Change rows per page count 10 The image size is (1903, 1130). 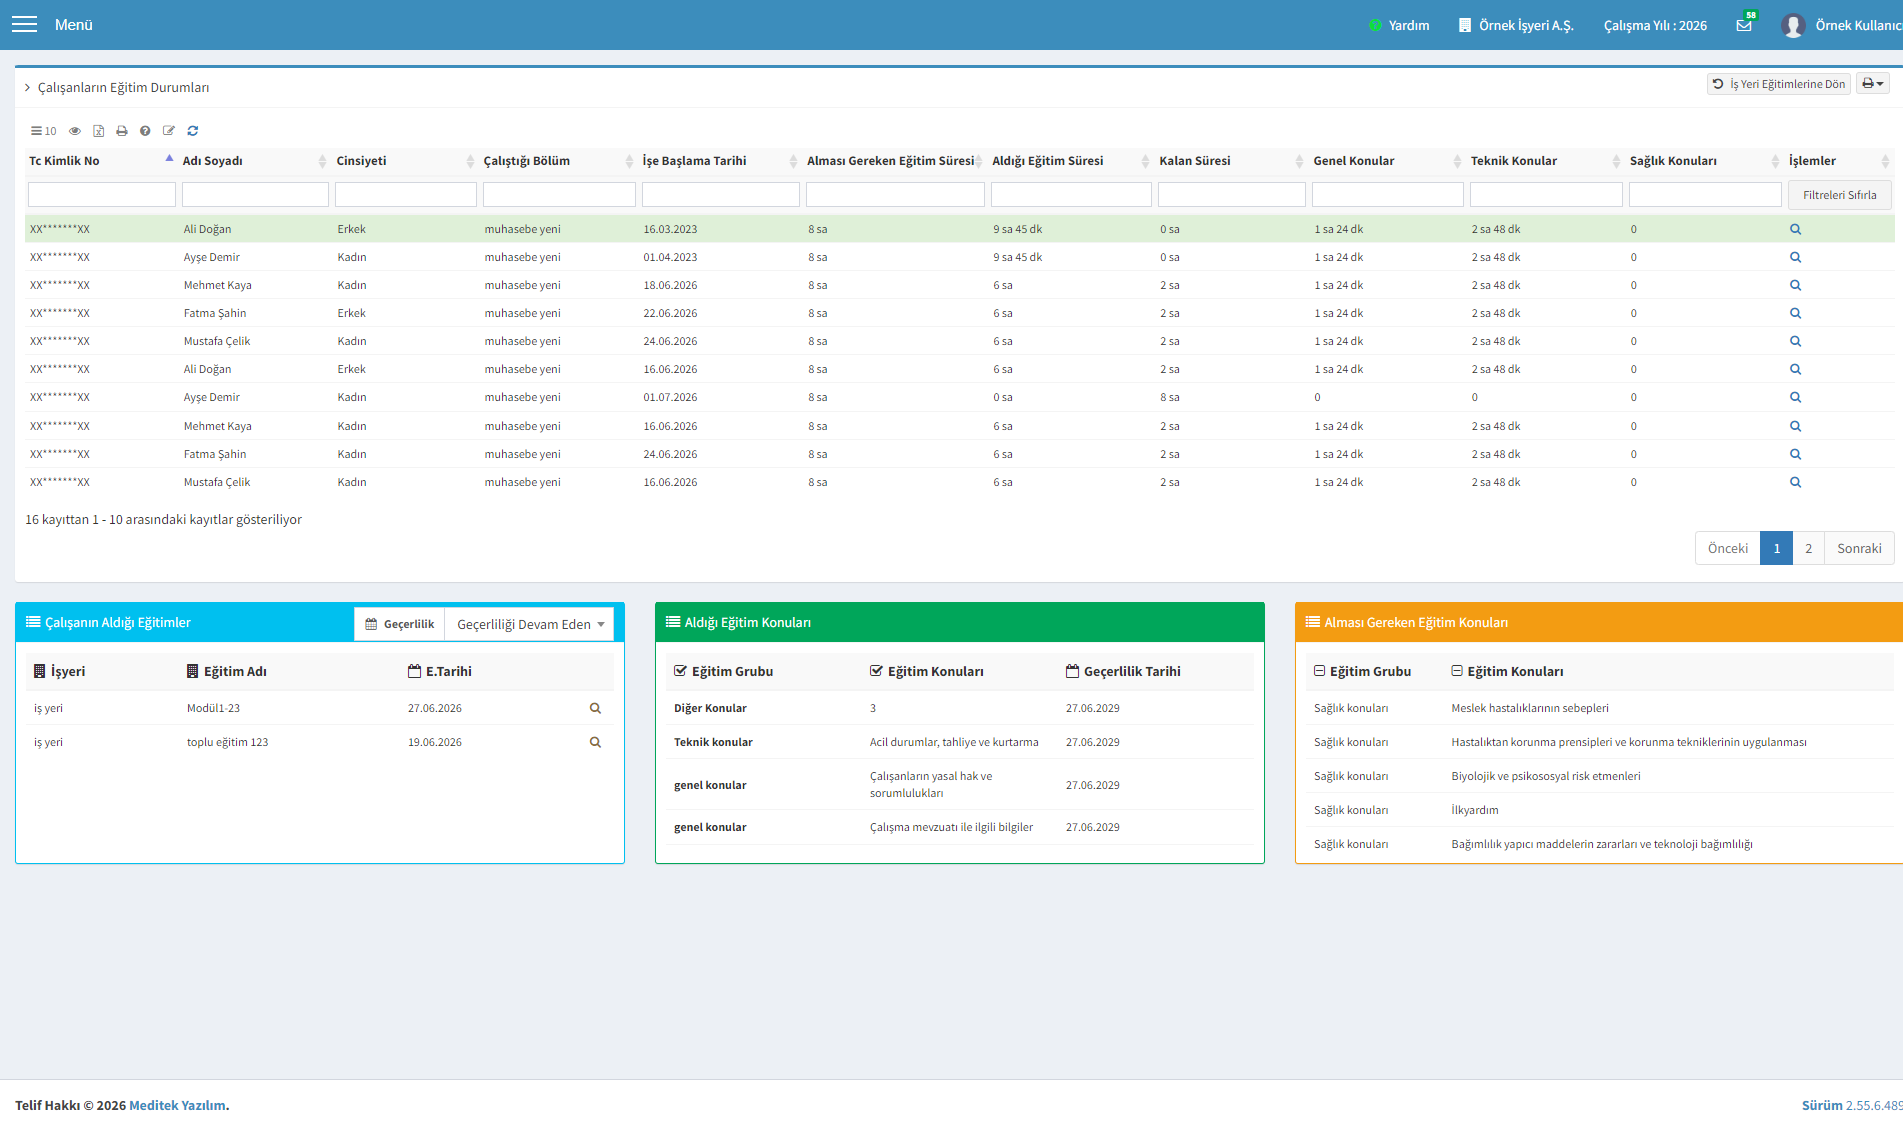point(43,131)
